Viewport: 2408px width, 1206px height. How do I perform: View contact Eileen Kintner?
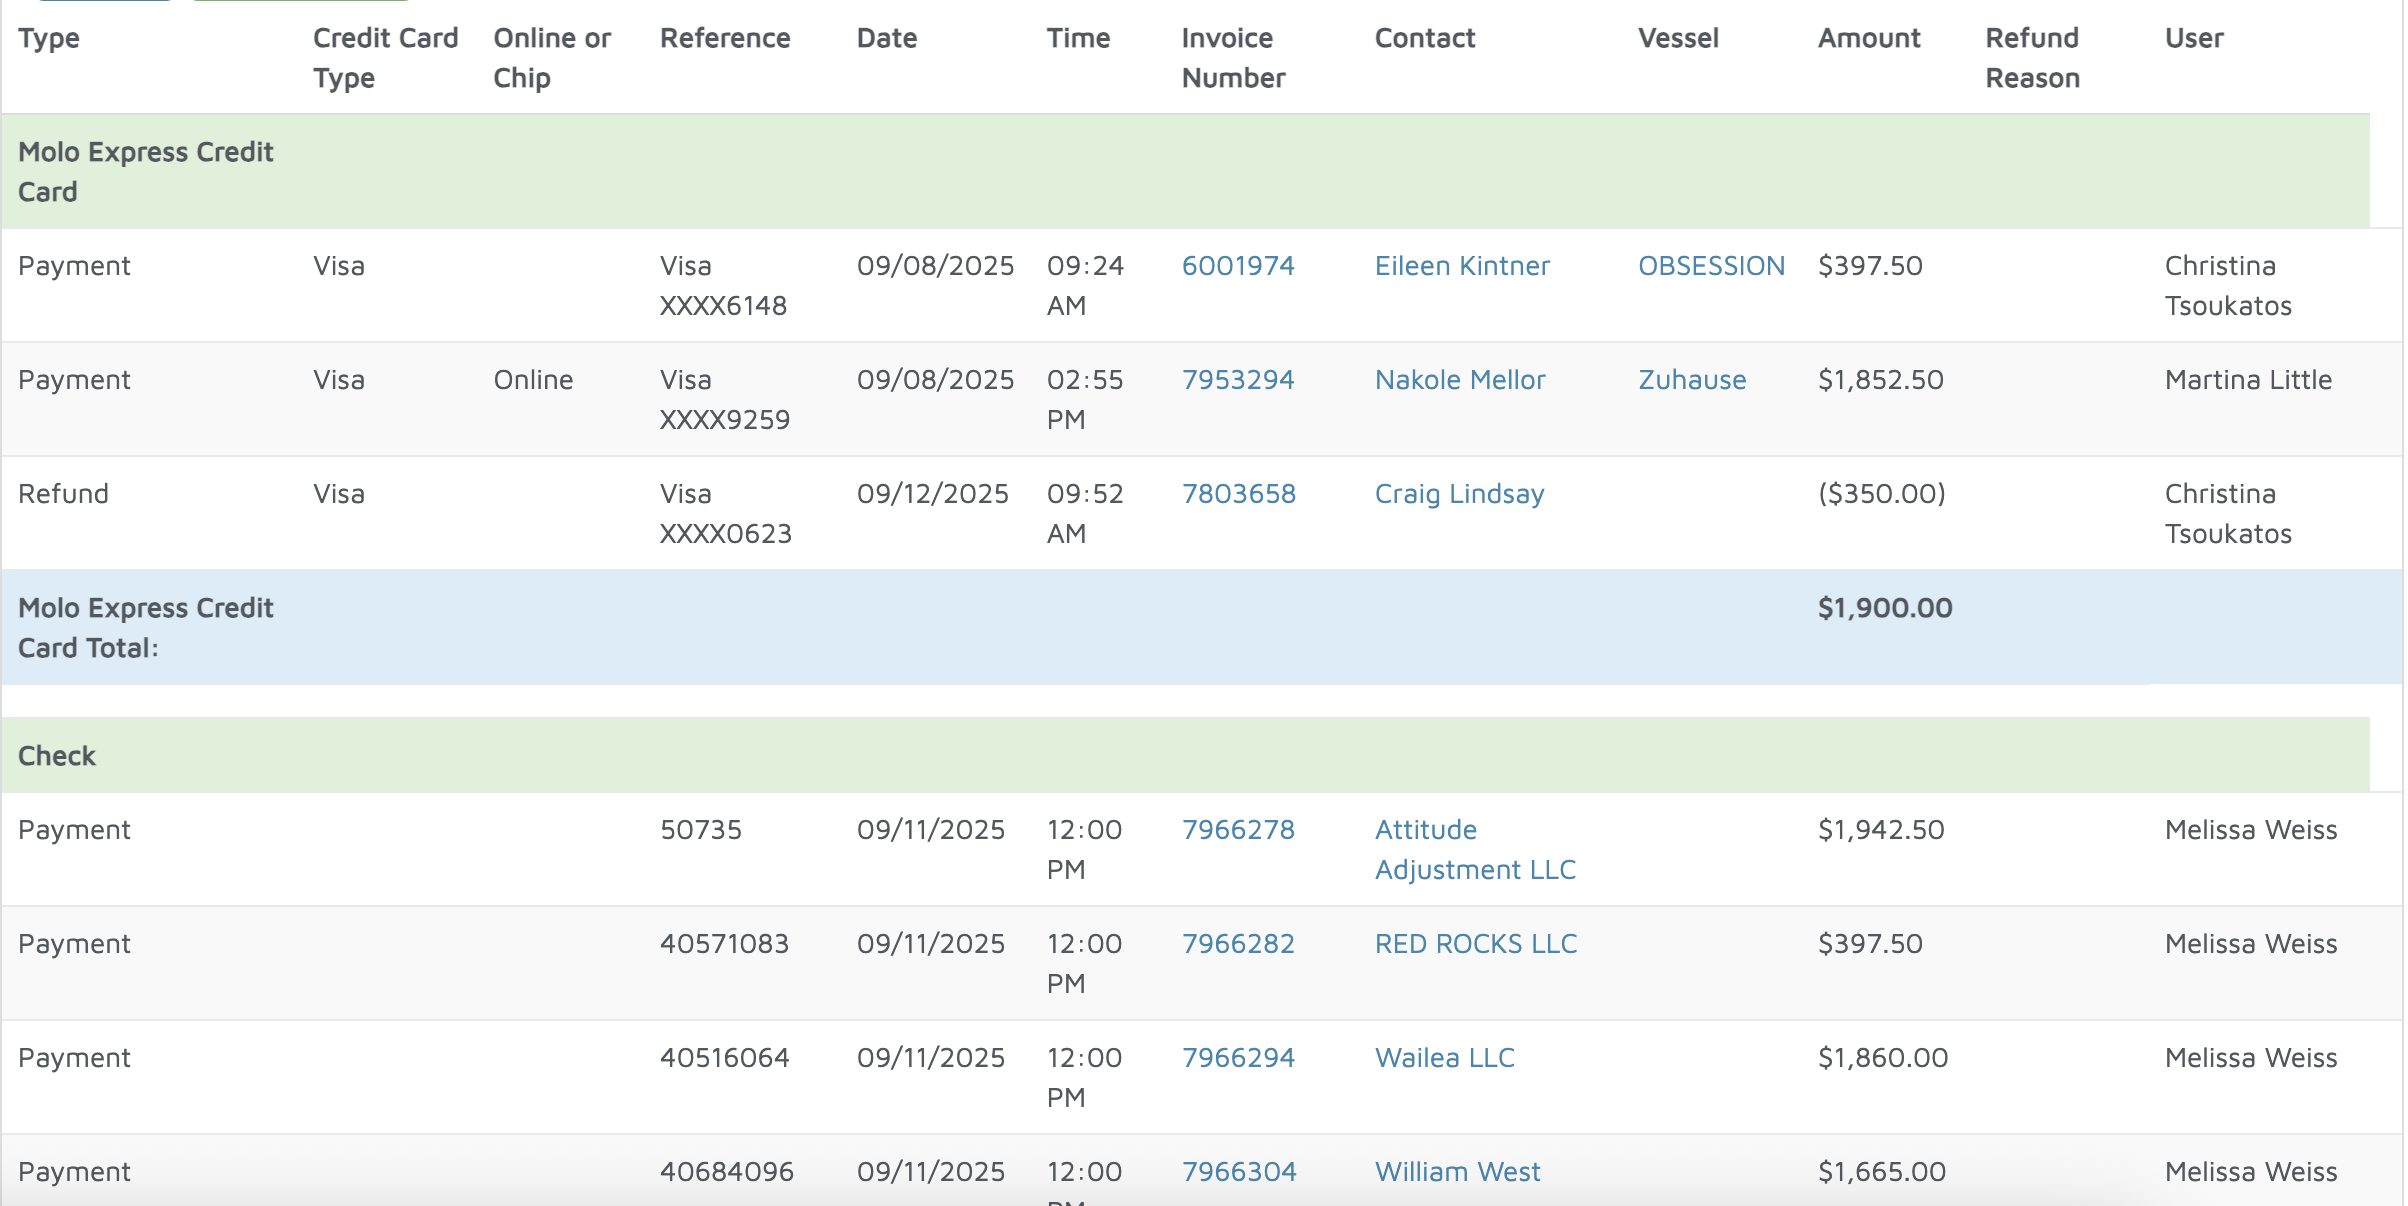(x=1461, y=266)
